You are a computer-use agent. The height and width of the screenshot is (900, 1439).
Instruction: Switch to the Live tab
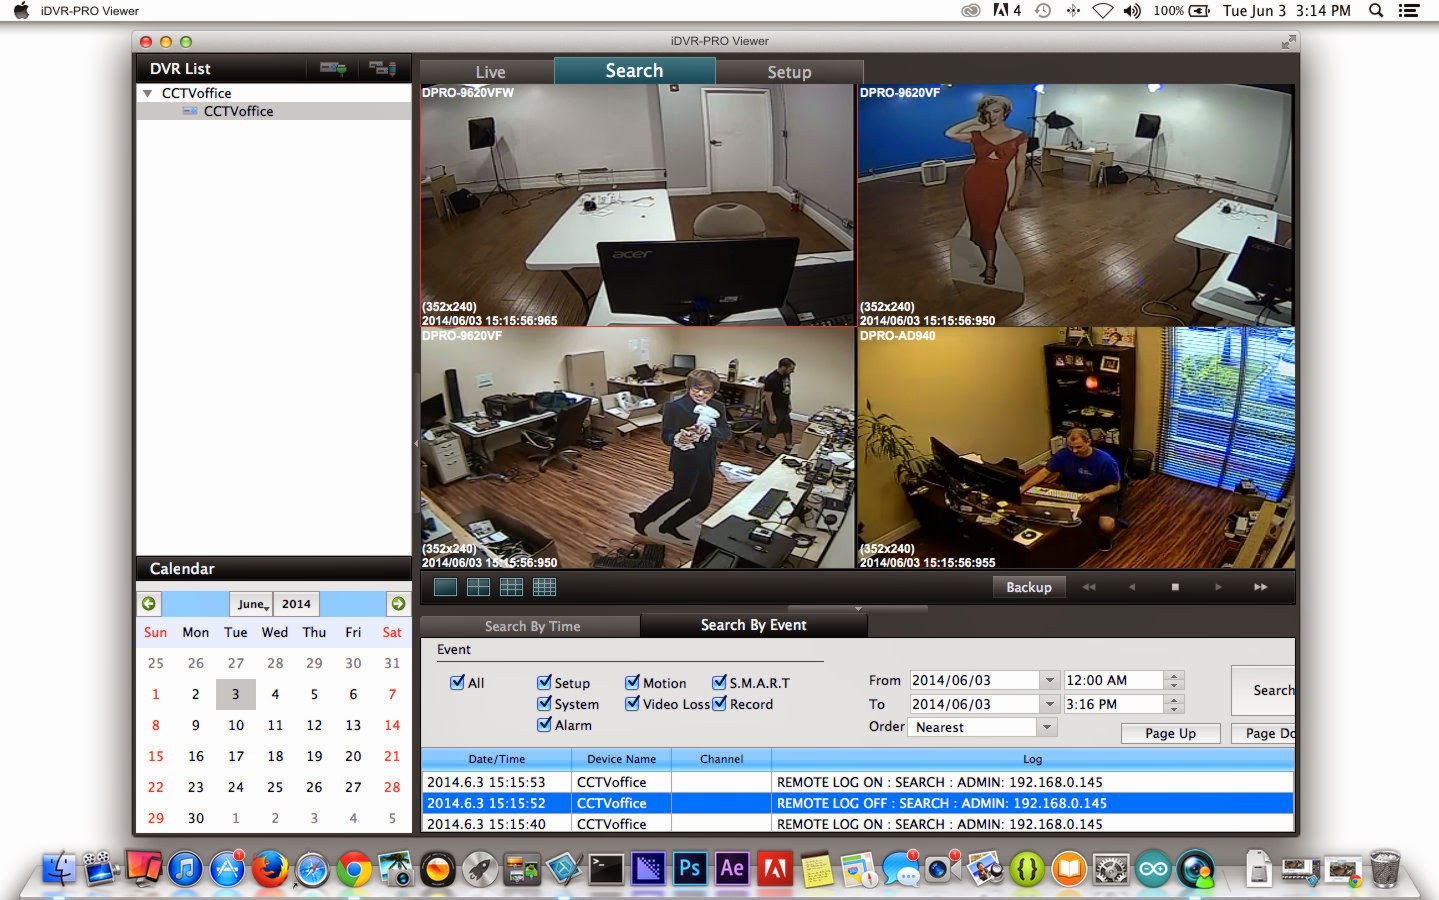(x=490, y=72)
